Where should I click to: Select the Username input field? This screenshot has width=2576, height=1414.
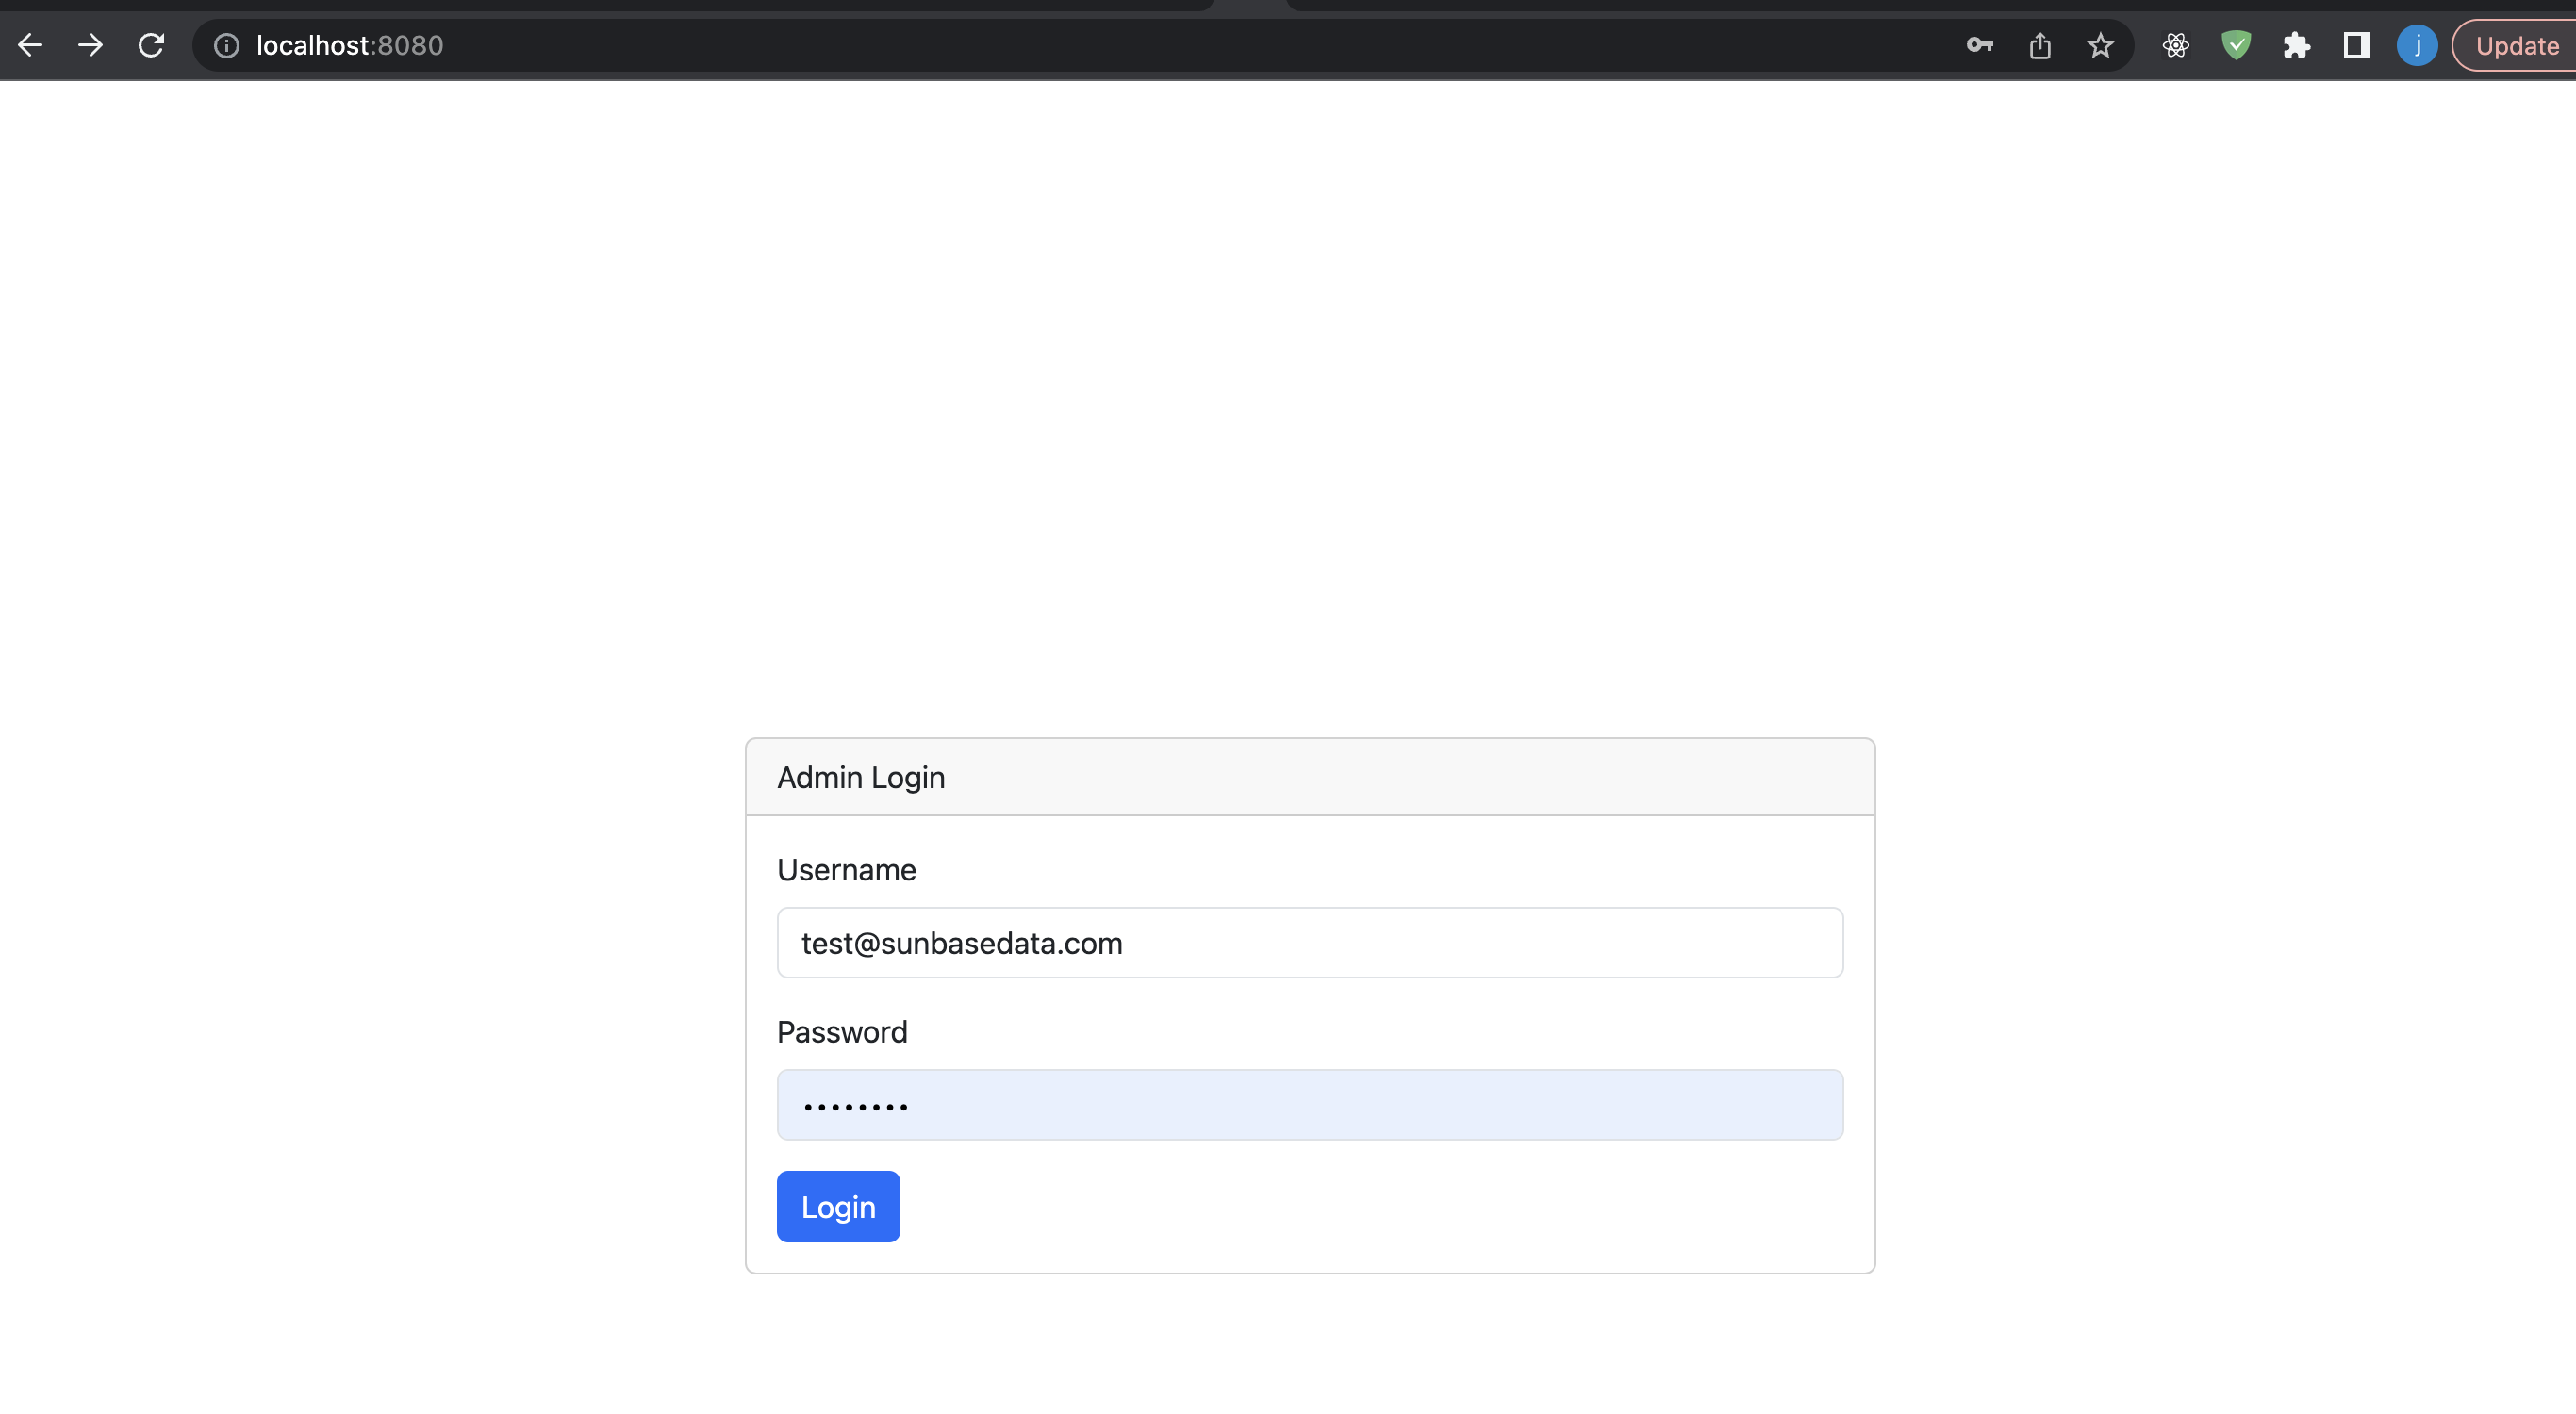click(x=1310, y=942)
